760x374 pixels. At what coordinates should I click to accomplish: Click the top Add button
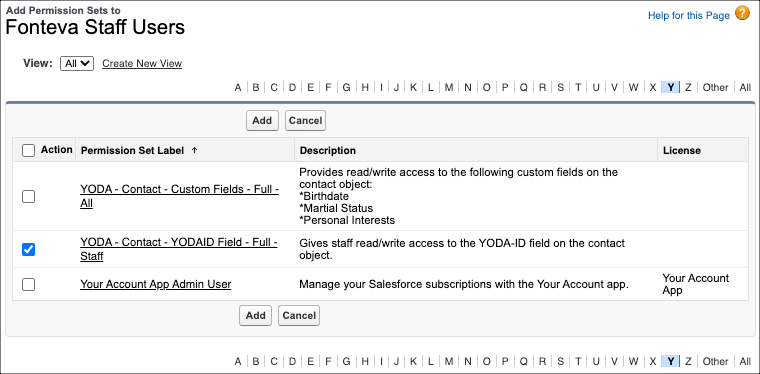[x=262, y=121]
